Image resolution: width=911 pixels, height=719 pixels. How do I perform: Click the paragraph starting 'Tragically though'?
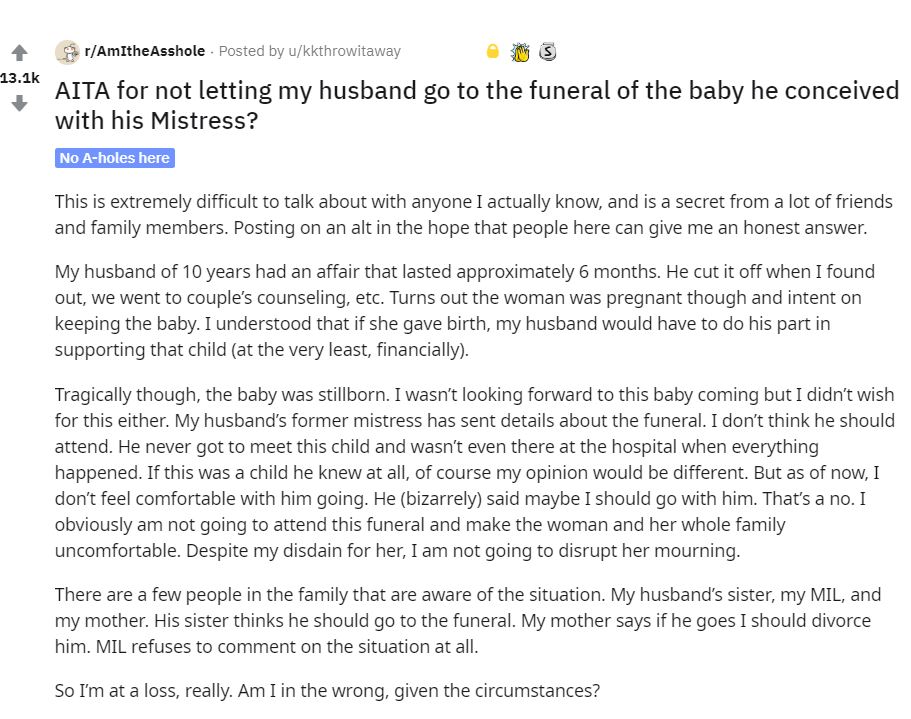(x=475, y=472)
